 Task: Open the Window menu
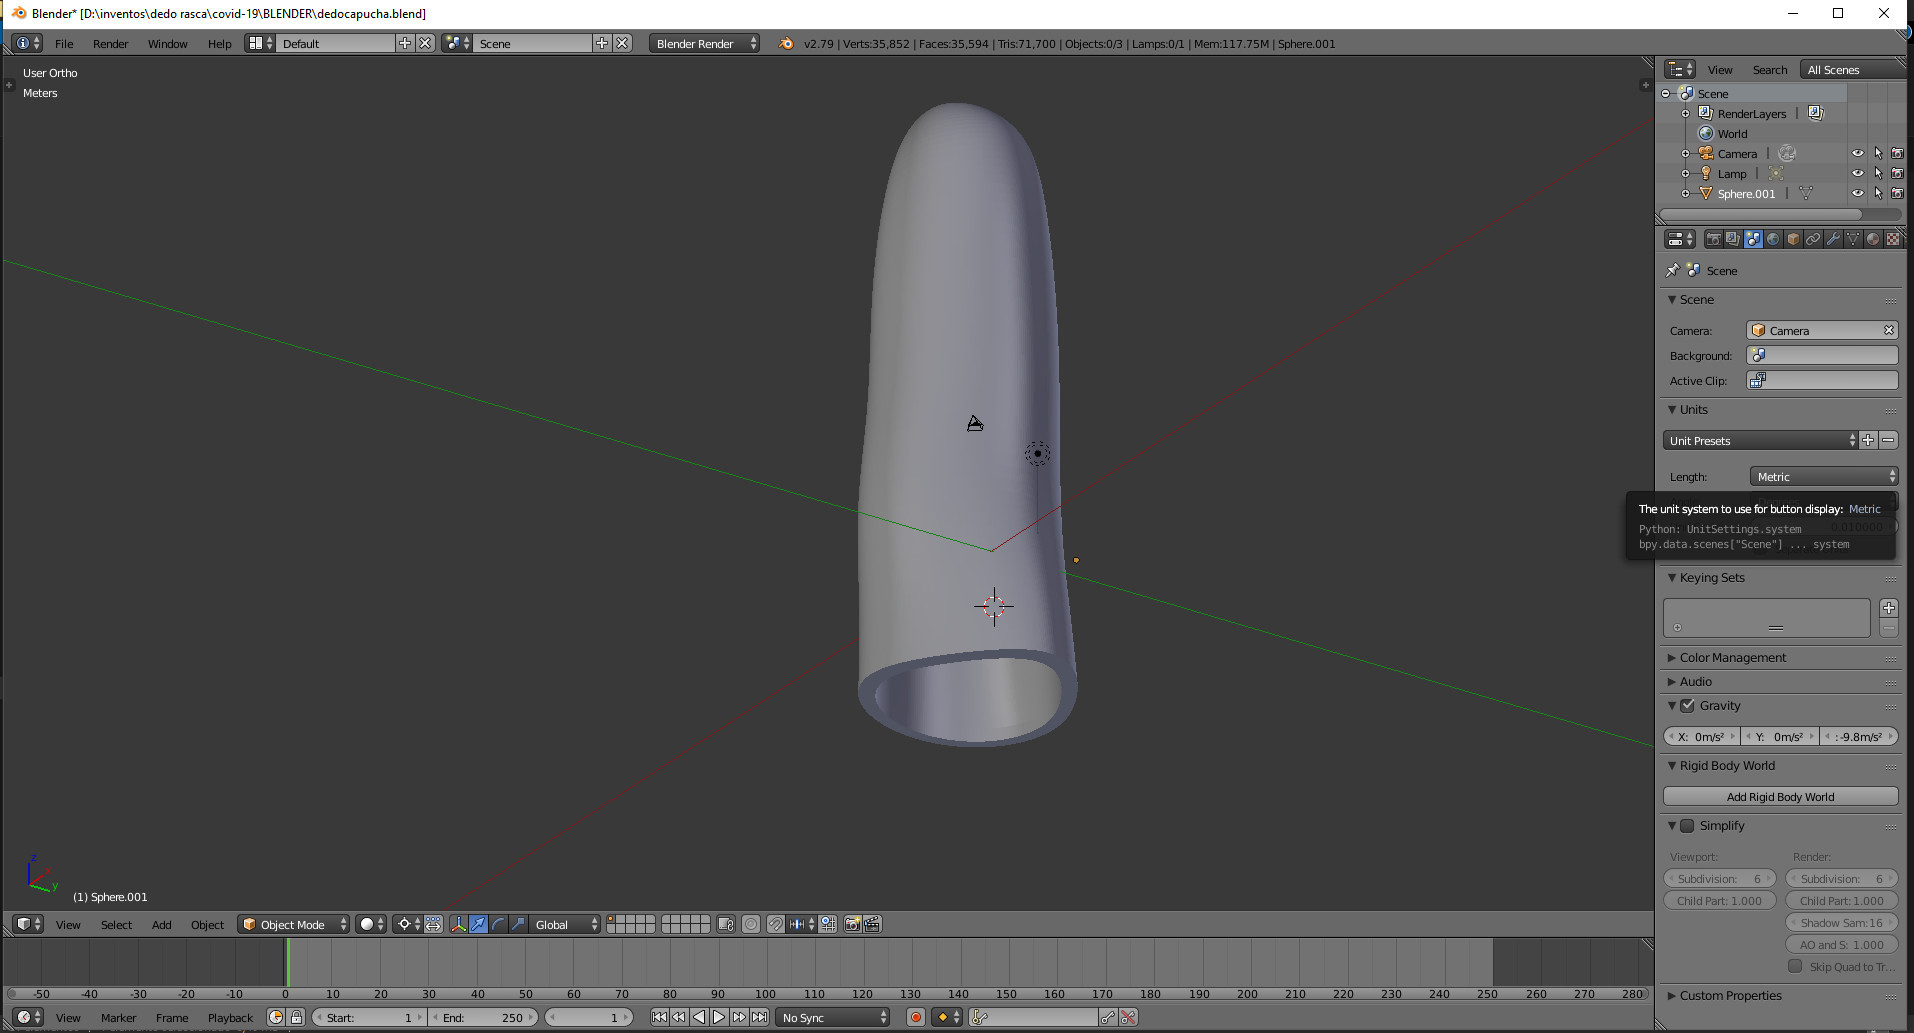167,43
